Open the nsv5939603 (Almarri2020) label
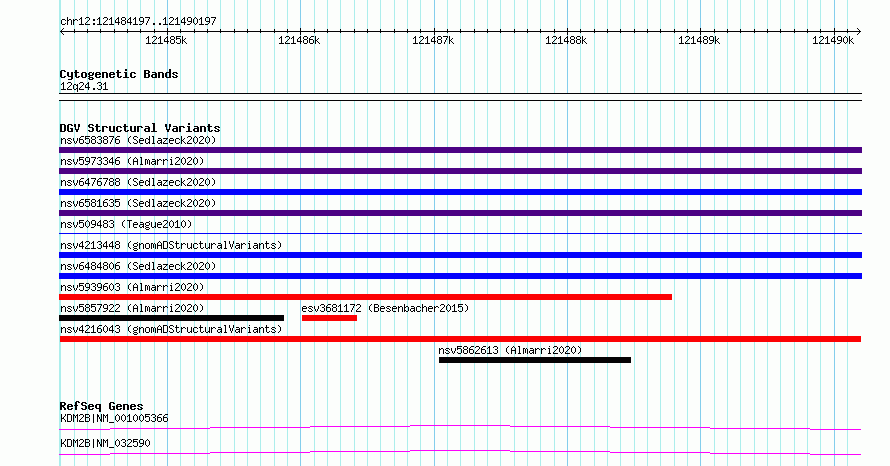 point(132,287)
